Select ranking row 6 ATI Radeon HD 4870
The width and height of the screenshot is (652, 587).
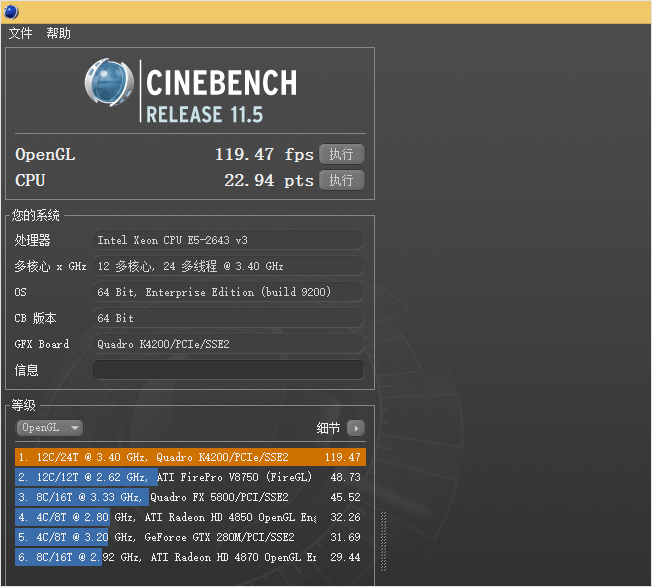190,557
